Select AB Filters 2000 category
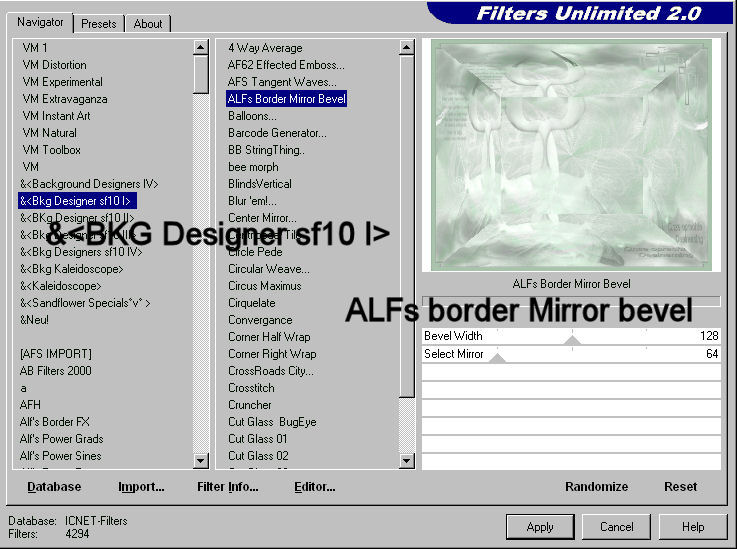Screen dimensions: 737x549 (x=55, y=370)
